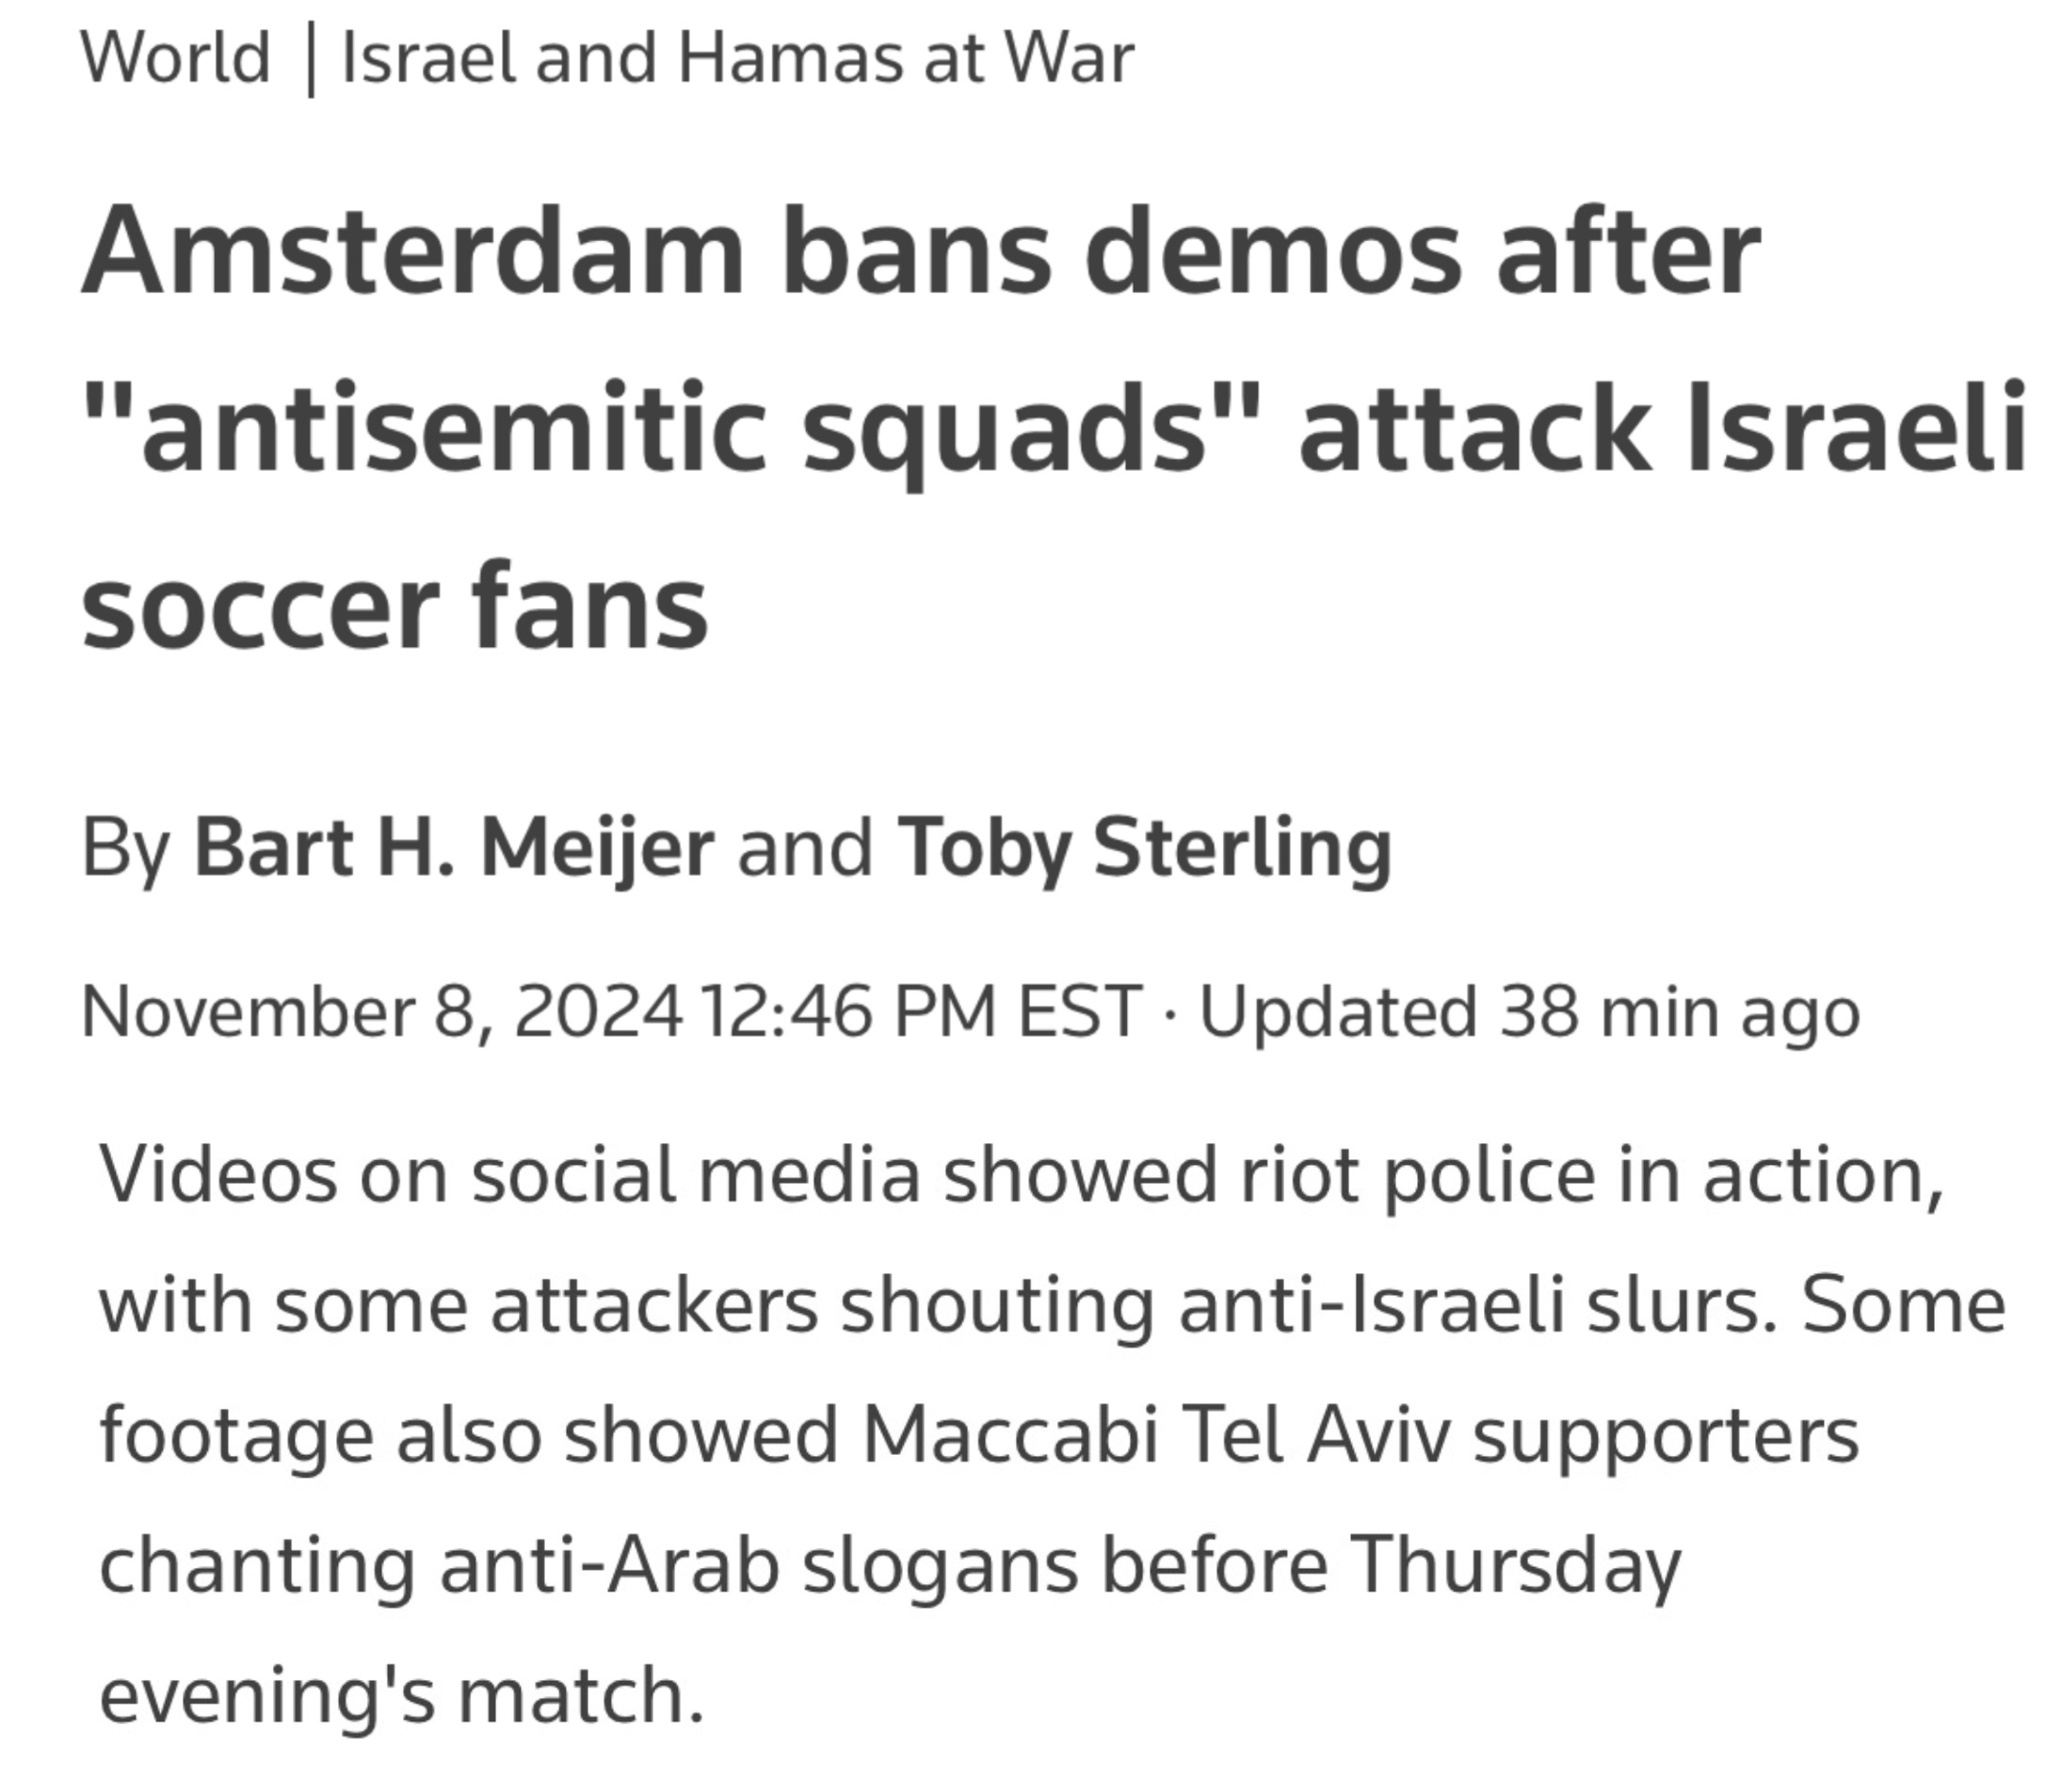Click the vertical divider after World
Viewport: 2061px width, 1792px height.
coord(309,62)
